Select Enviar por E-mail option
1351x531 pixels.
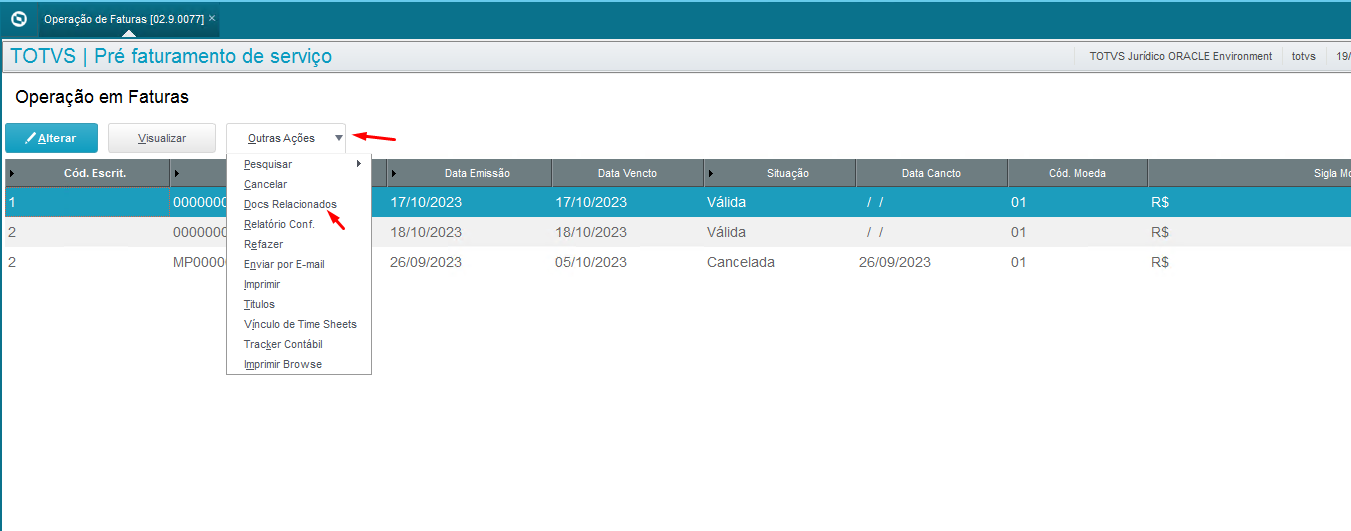point(284,264)
